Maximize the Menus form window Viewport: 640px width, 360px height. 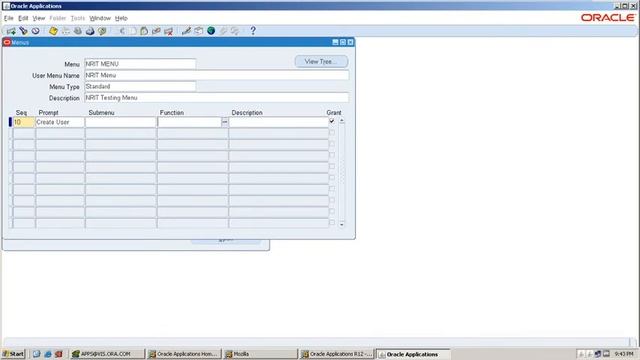pyautogui.click(x=343, y=42)
